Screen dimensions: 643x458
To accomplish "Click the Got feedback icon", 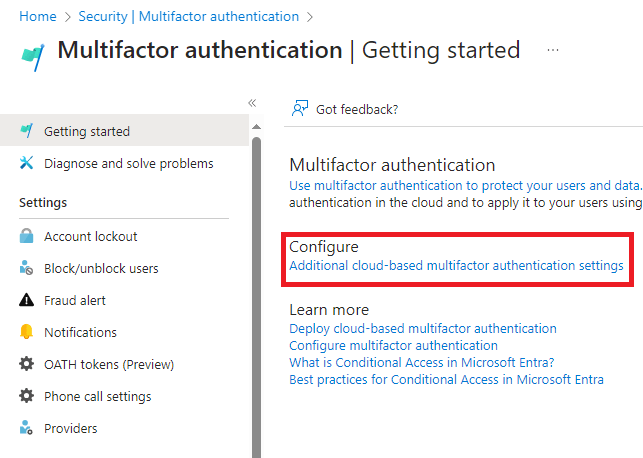I will [x=299, y=109].
